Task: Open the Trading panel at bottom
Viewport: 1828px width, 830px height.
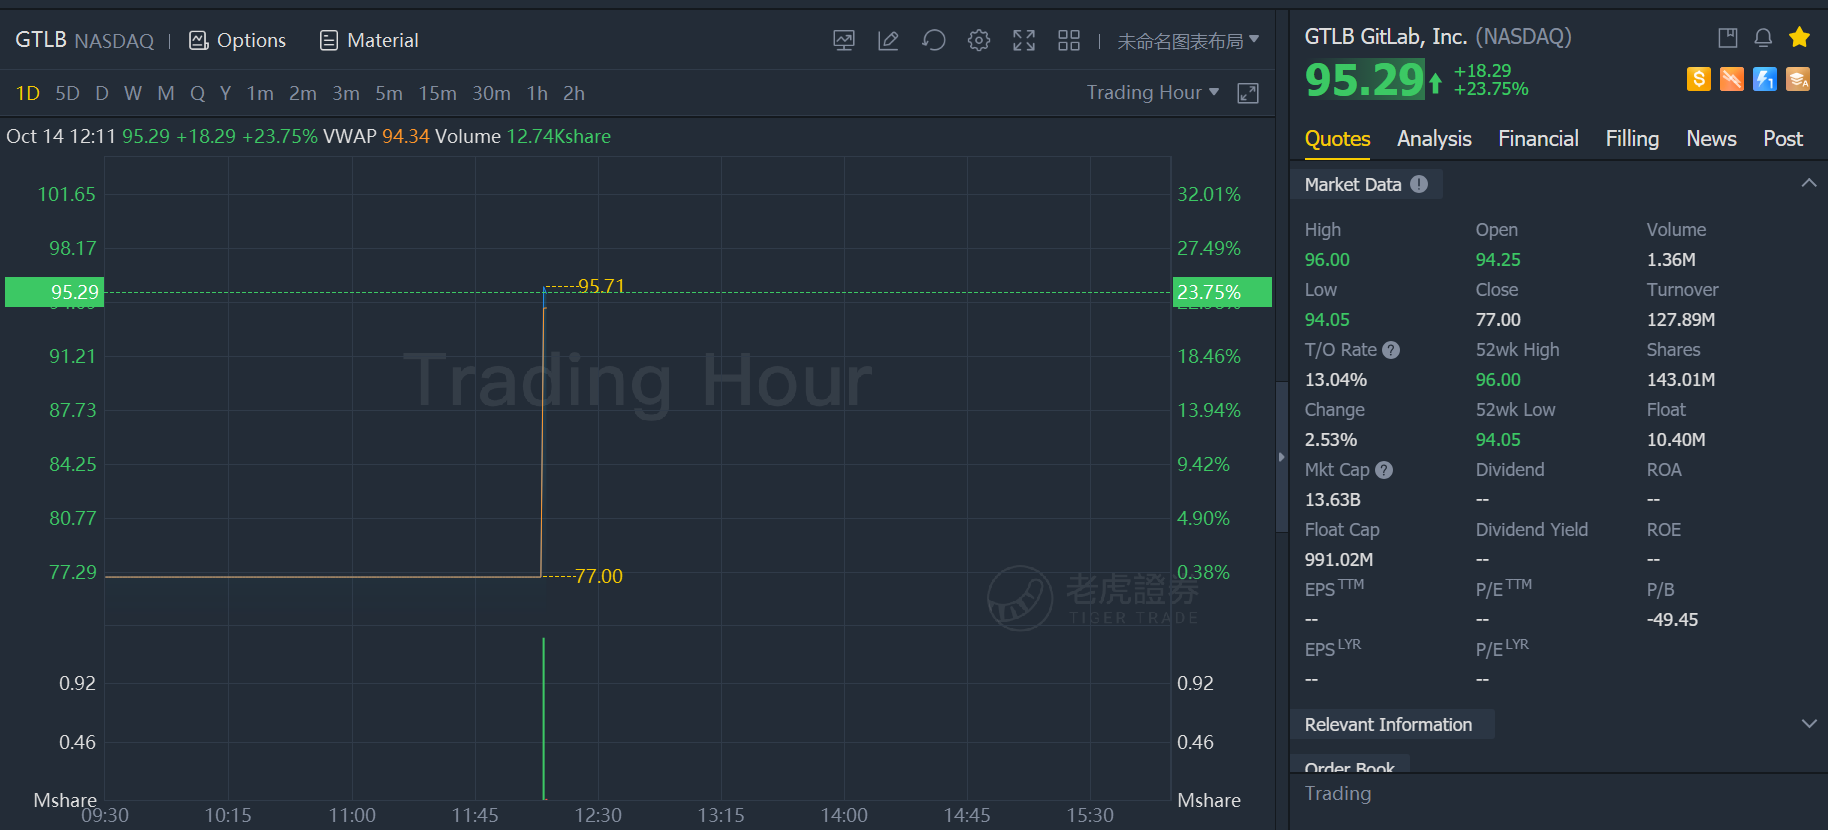Action: [1338, 793]
